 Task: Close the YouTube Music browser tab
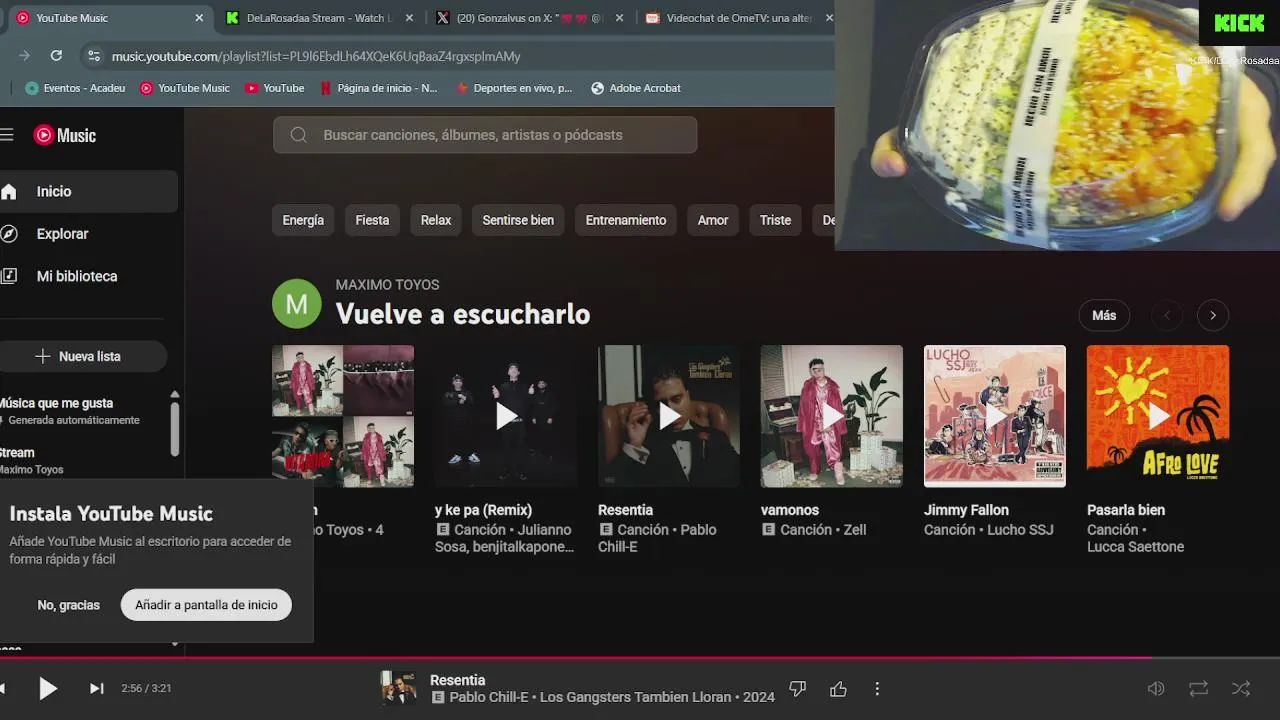tap(199, 18)
